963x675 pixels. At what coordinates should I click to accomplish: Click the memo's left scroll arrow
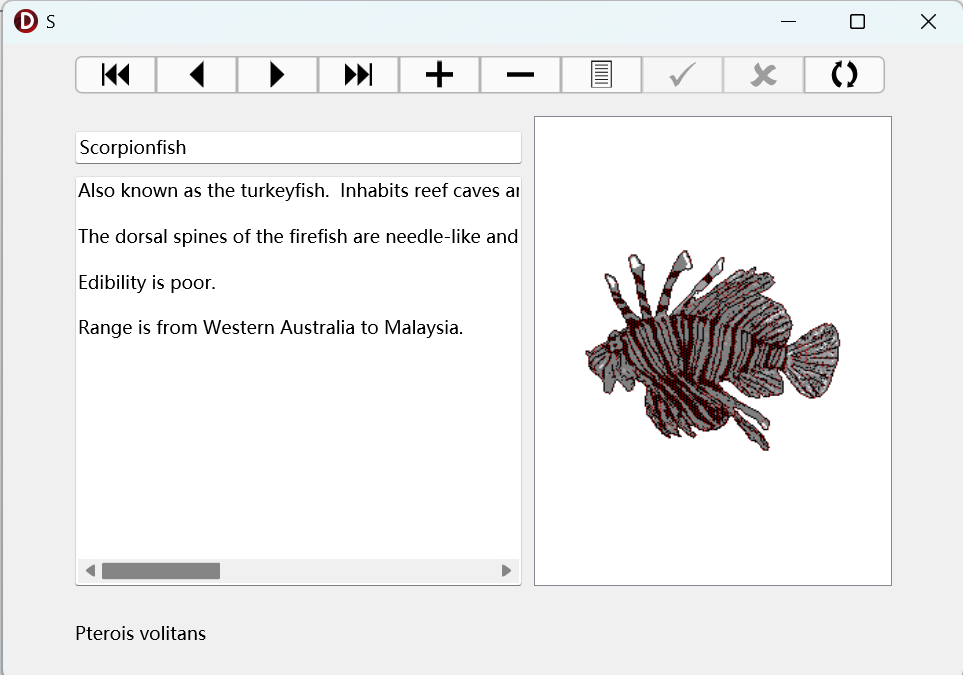[90, 571]
